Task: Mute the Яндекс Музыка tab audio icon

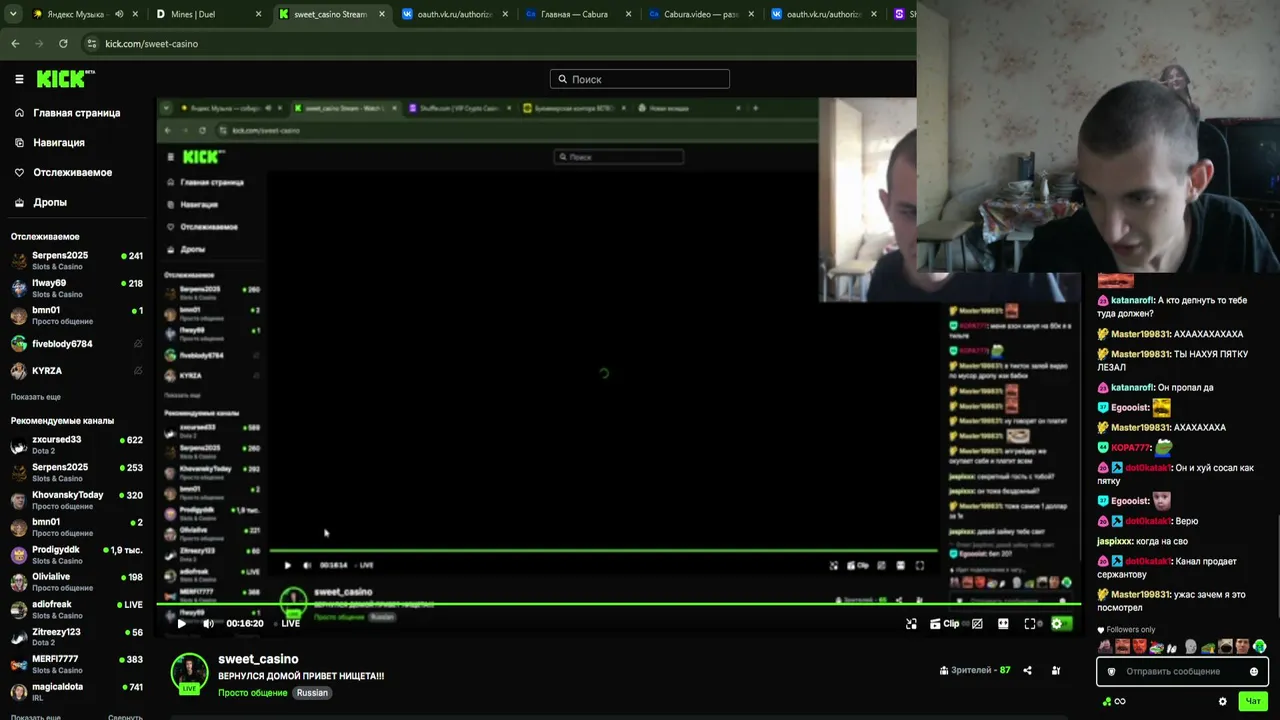Action: (x=119, y=14)
